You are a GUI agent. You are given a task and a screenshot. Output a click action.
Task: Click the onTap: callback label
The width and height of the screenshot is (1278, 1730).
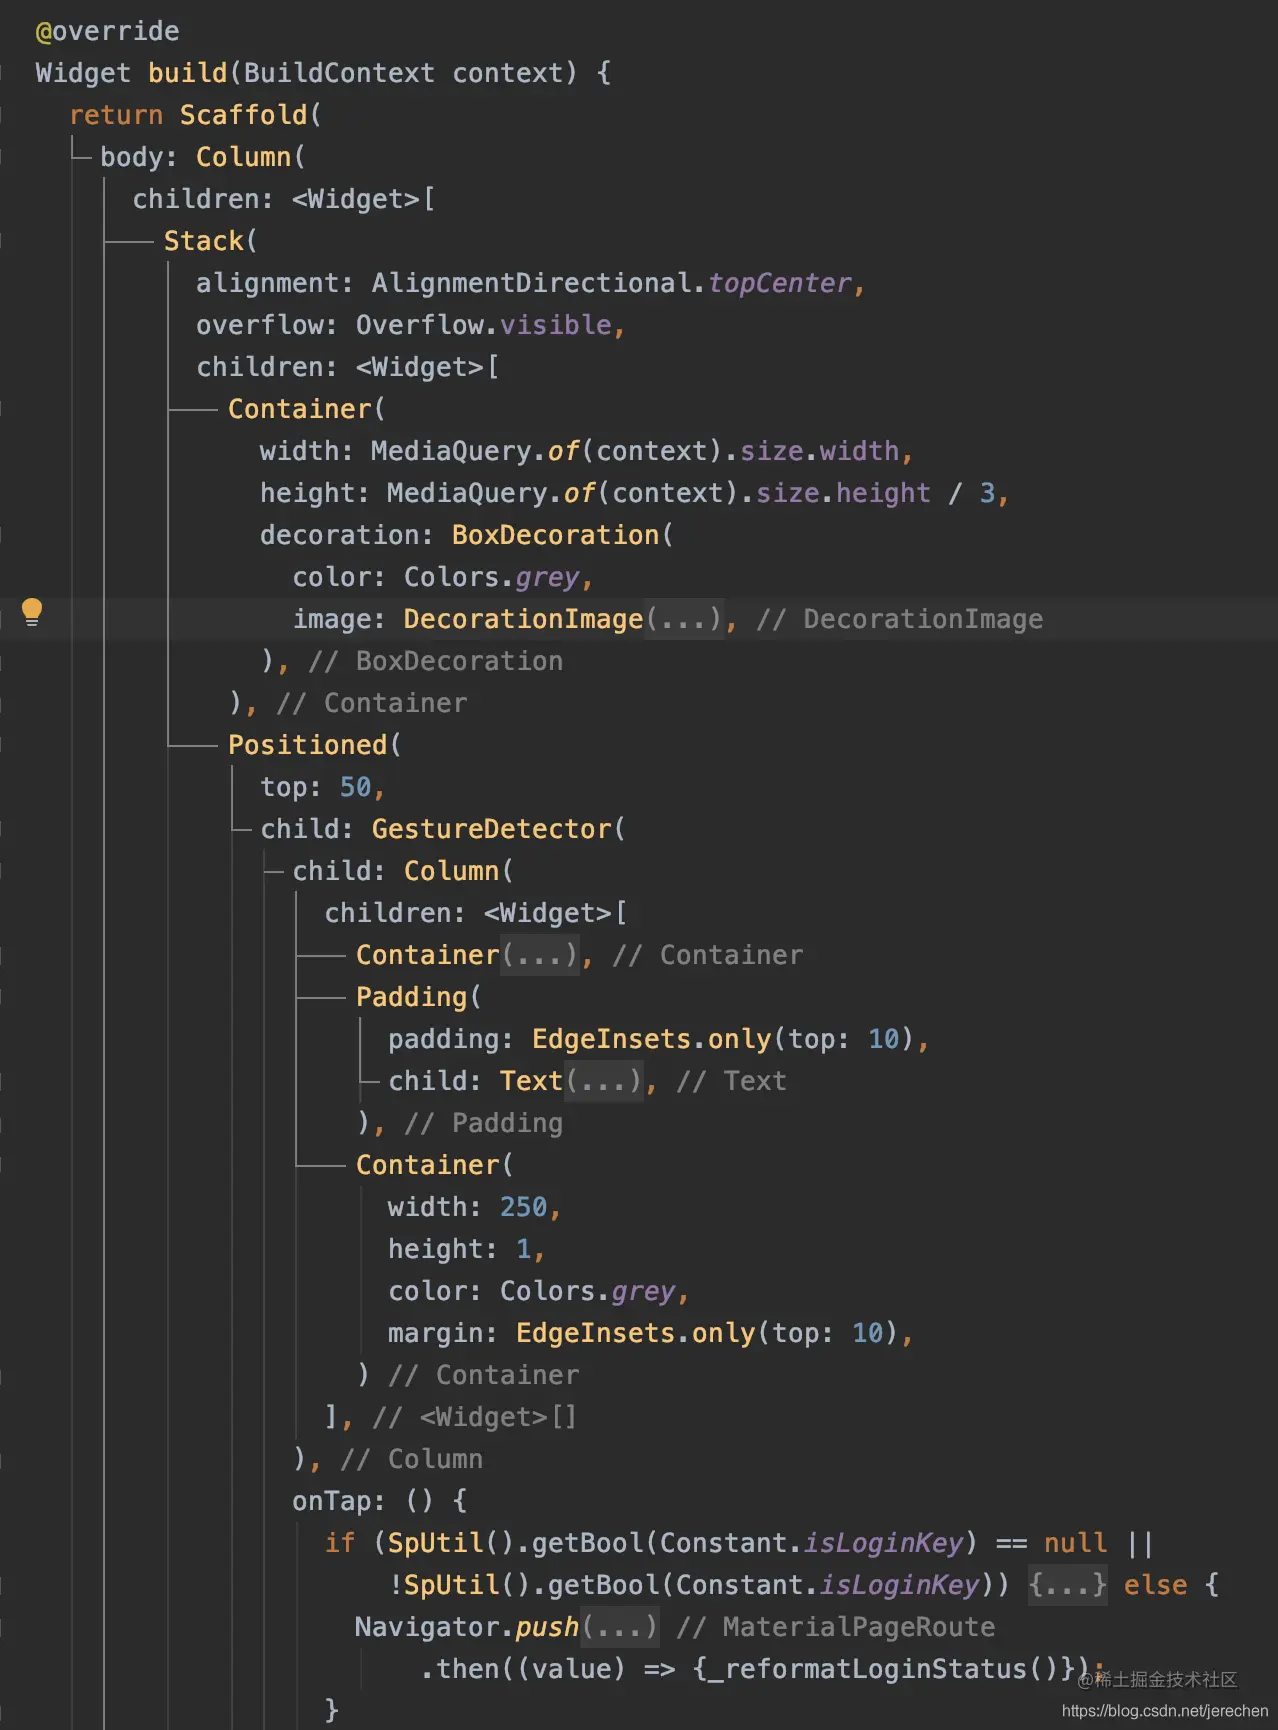click(338, 1501)
